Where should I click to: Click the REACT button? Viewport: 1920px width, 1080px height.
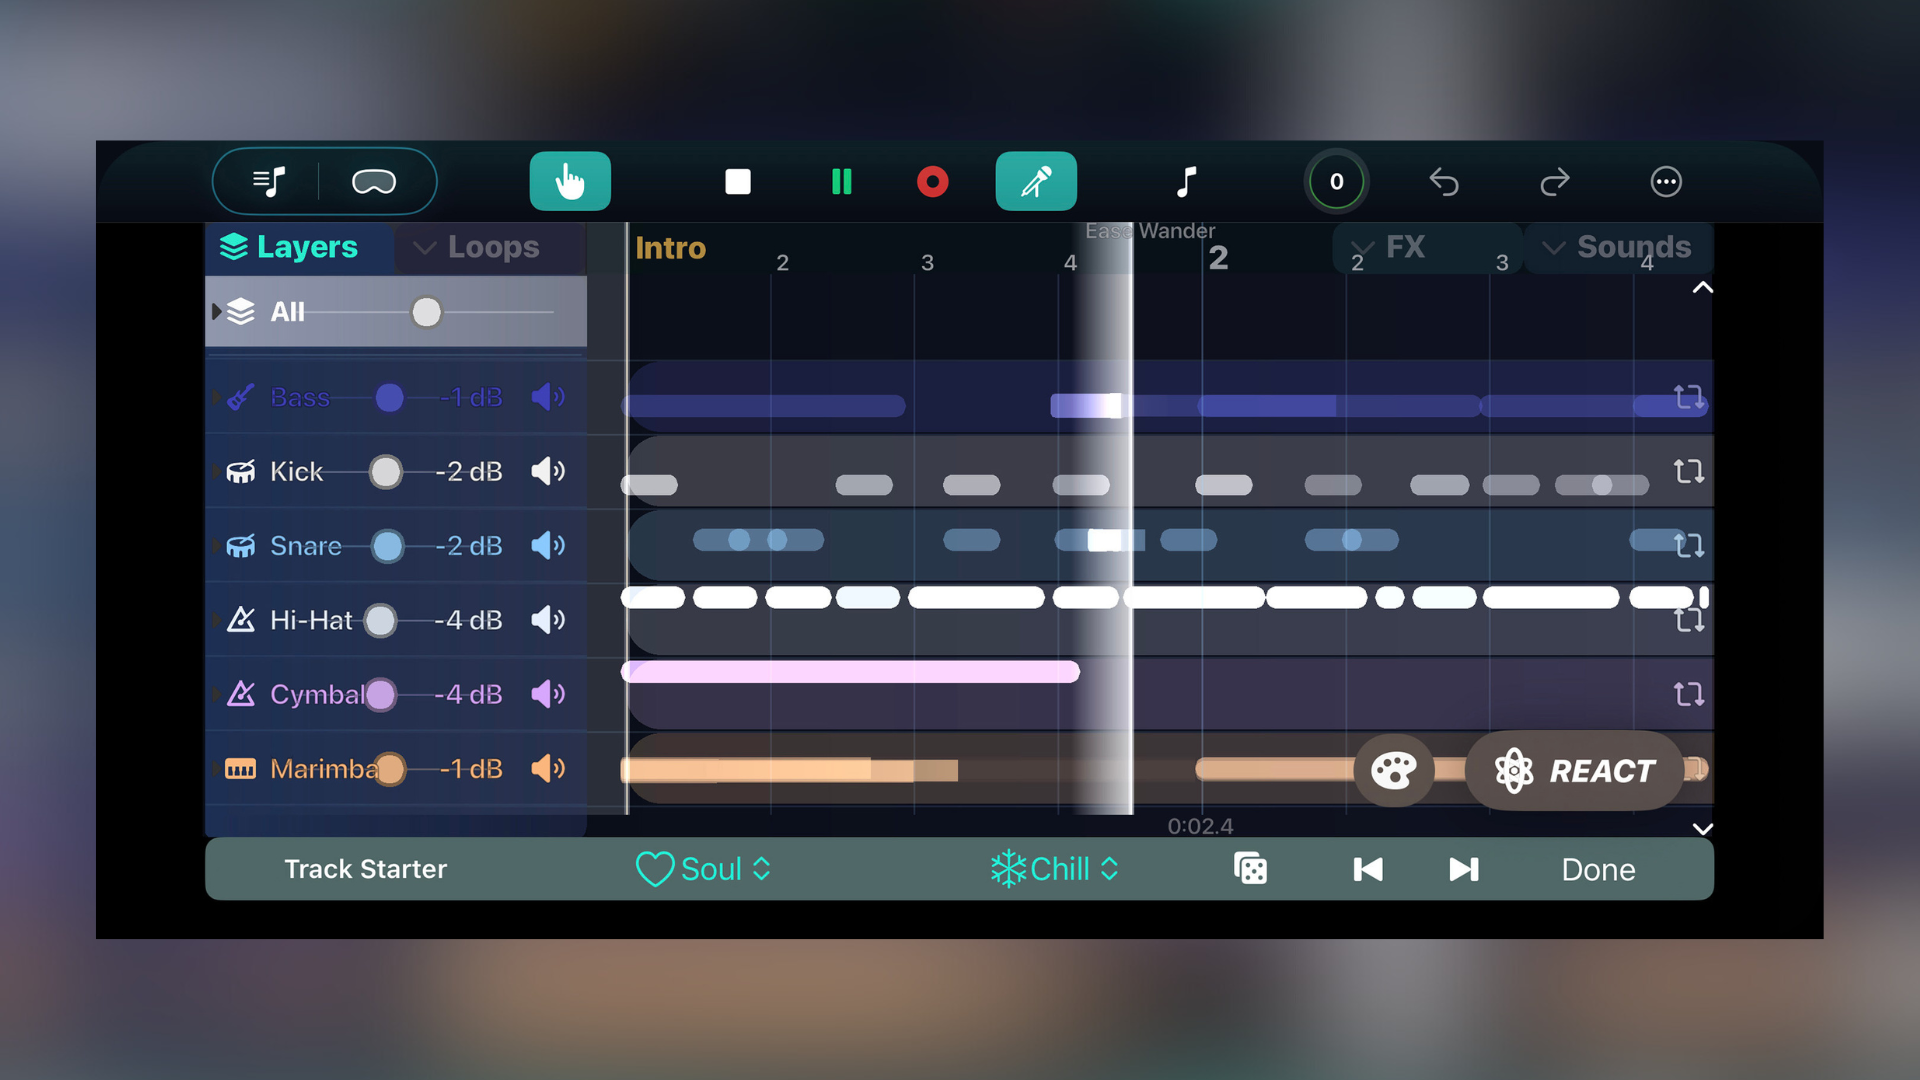pyautogui.click(x=1575, y=770)
